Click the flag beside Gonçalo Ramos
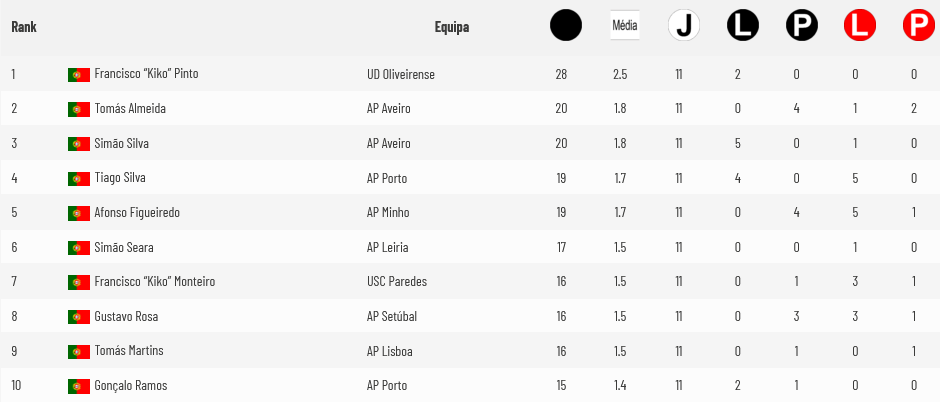Viewport: 940px width, 402px height. click(x=79, y=386)
